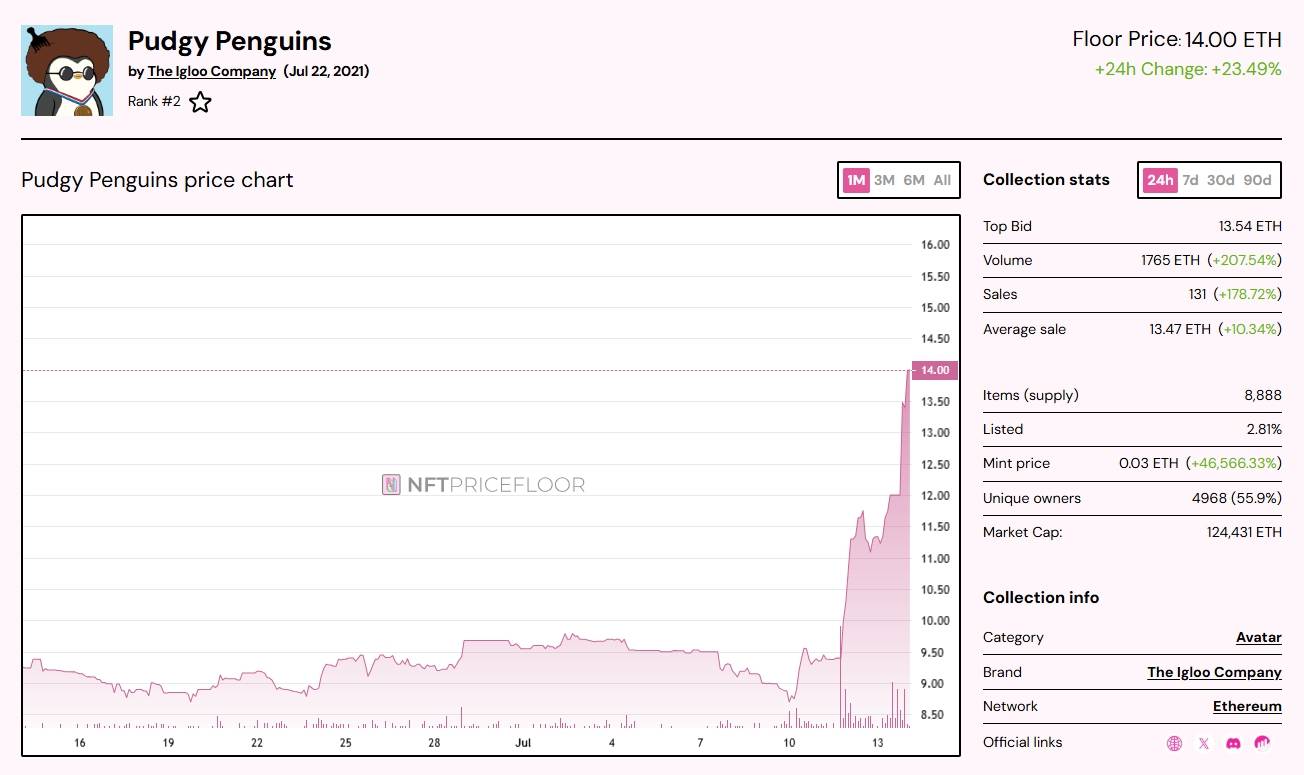Click the Floor Price 14.00 ETH text
The width and height of the screenshot is (1304, 775).
tap(1177, 40)
